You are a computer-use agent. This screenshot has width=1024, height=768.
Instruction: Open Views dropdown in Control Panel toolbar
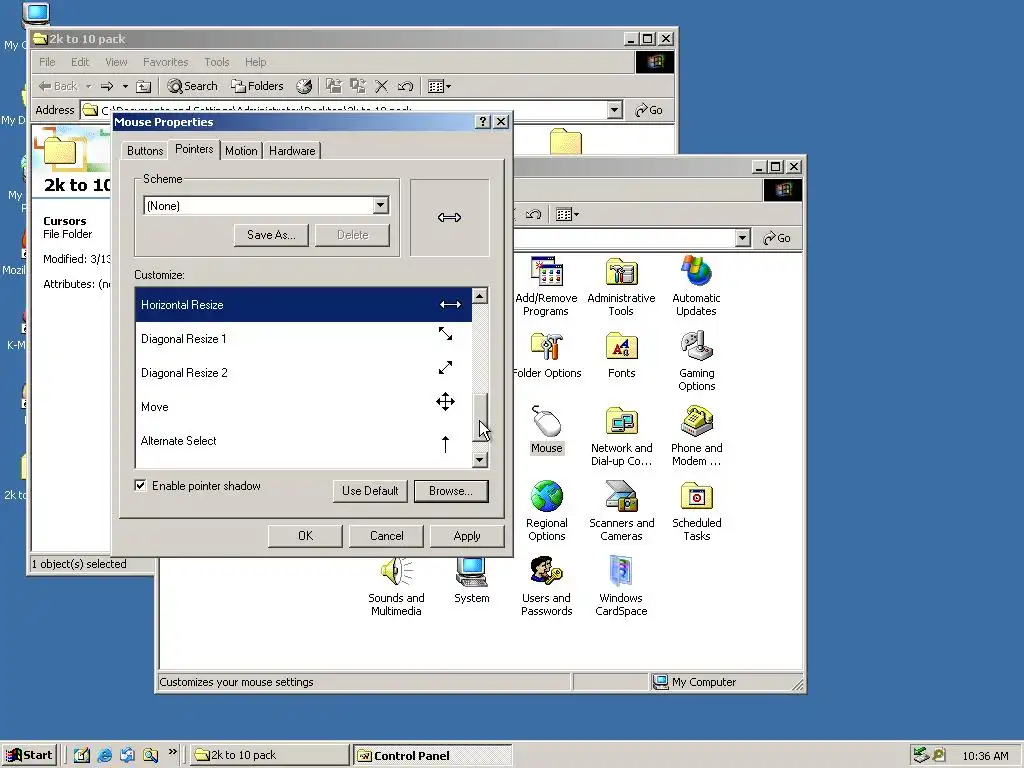tap(567, 214)
